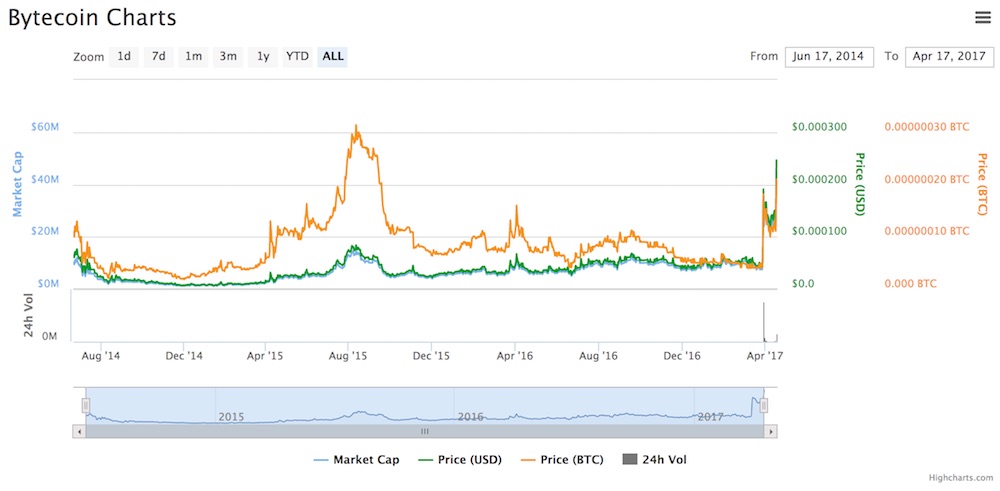1000x491 pixels.
Task: Grab the navigator's right range handle
Action: 764,406
